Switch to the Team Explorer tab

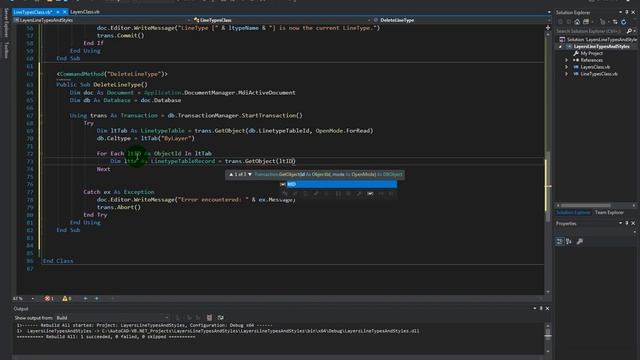pos(609,212)
